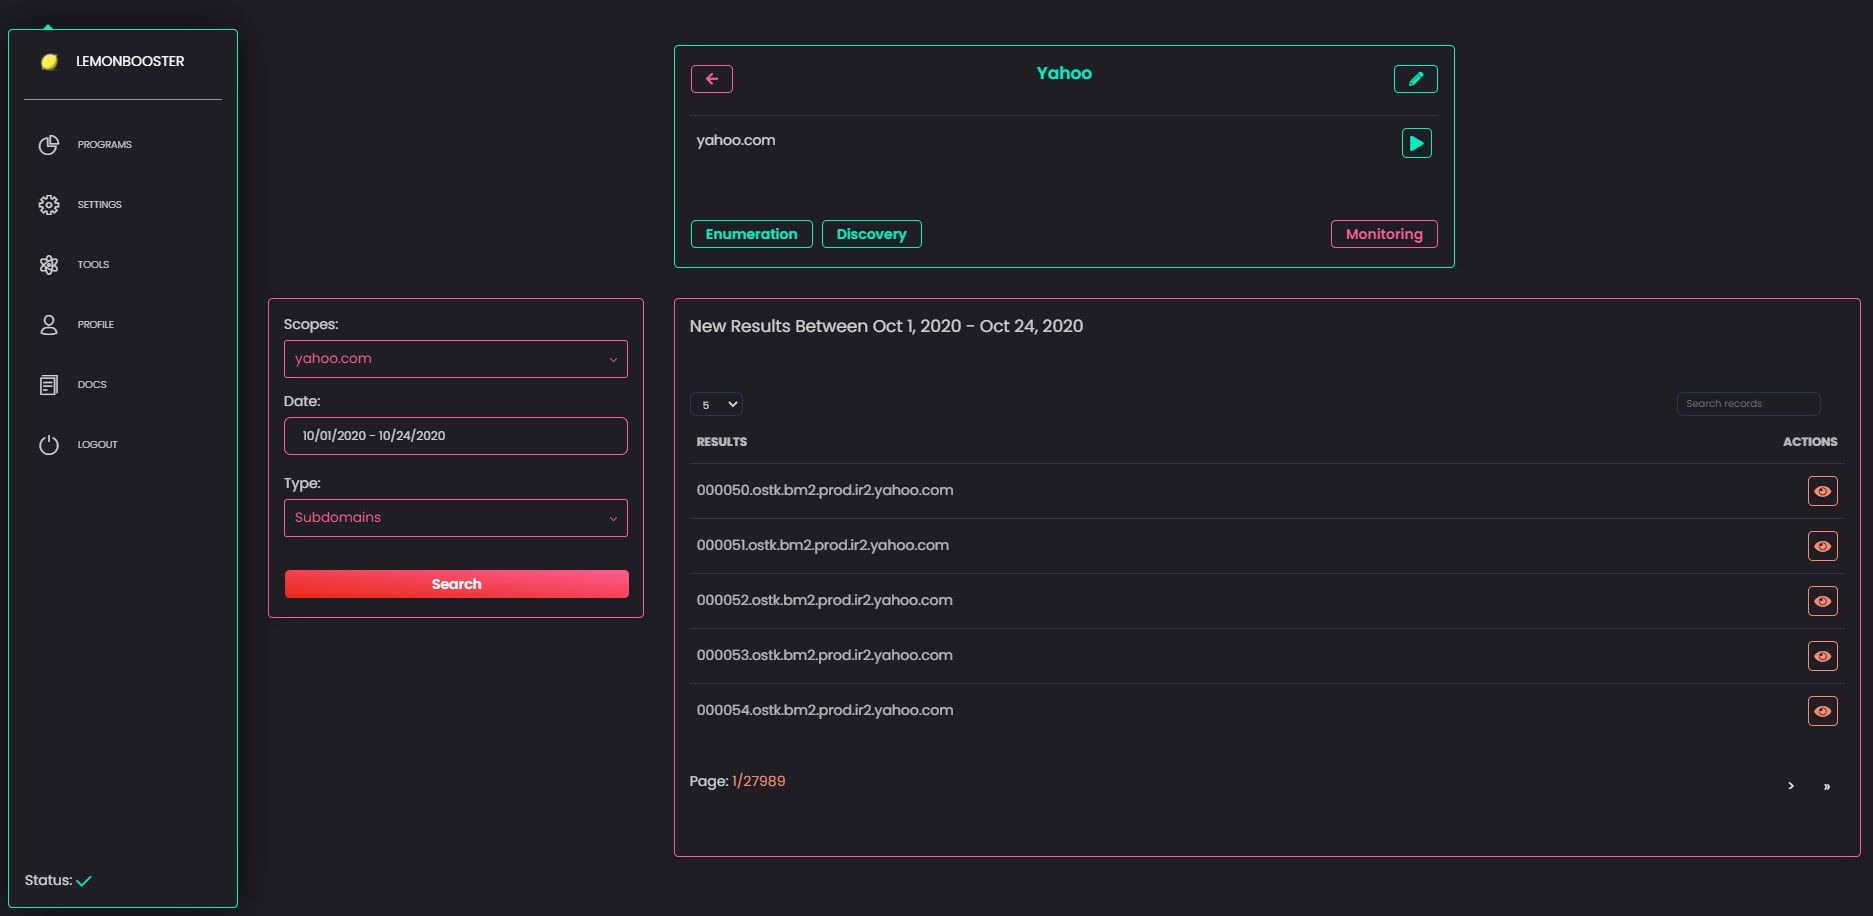
Task: View details for 000052.ostk.bm2.prod.ir2.yahoo.com
Action: pos(1822,601)
